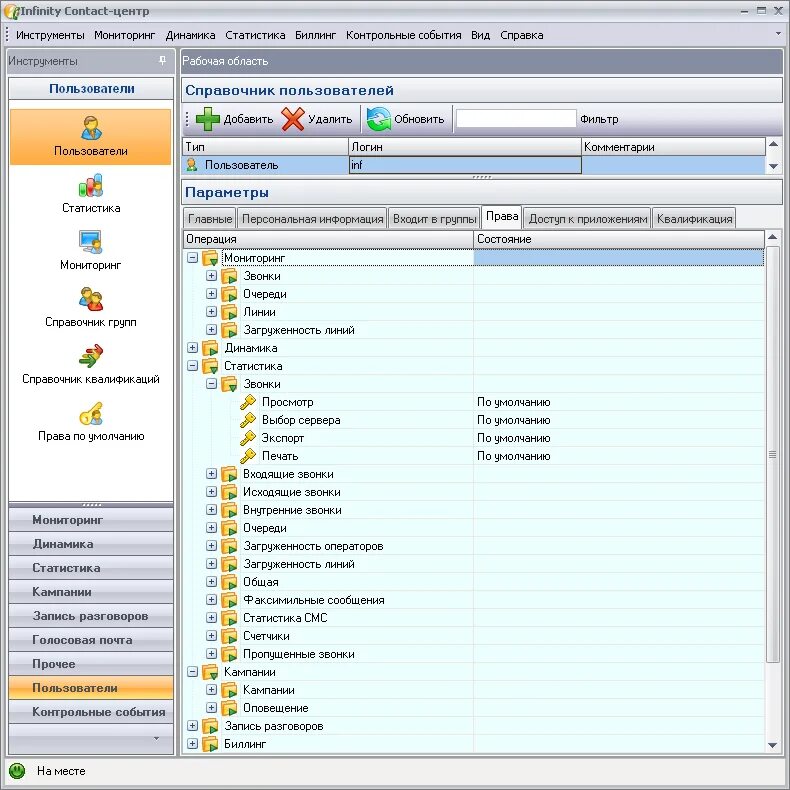
Task: Click the smiley status icon in the status bar
Action: coord(17,770)
